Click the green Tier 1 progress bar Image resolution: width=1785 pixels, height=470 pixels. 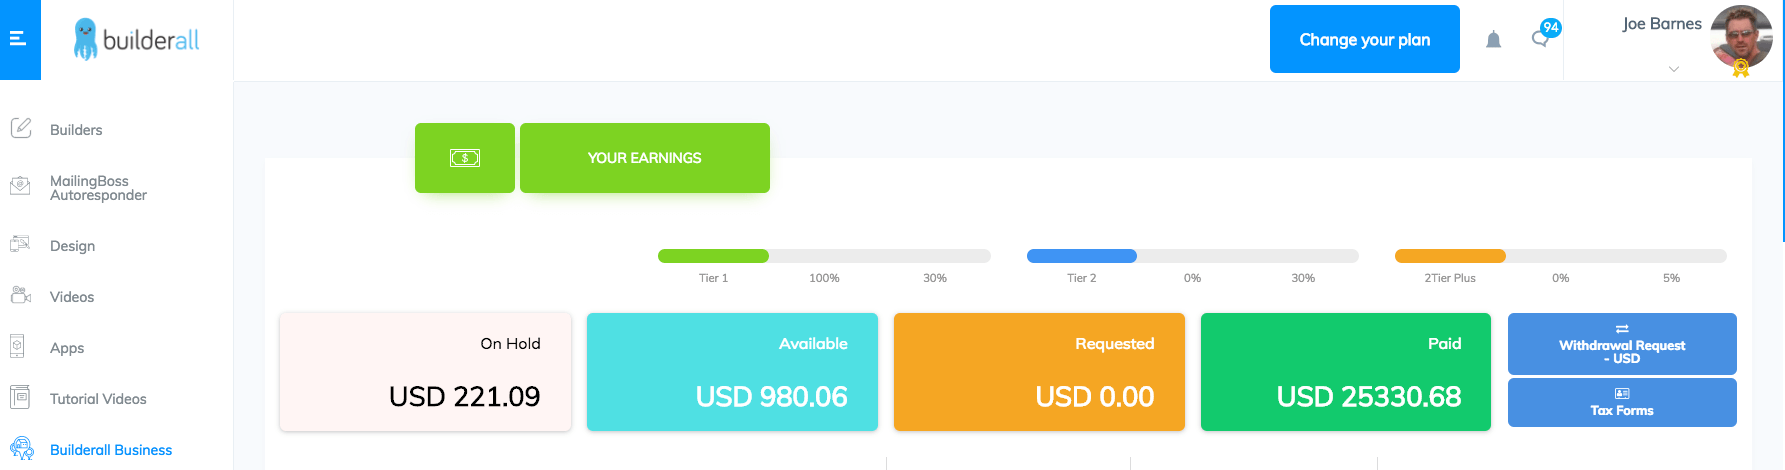coord(713,256)
